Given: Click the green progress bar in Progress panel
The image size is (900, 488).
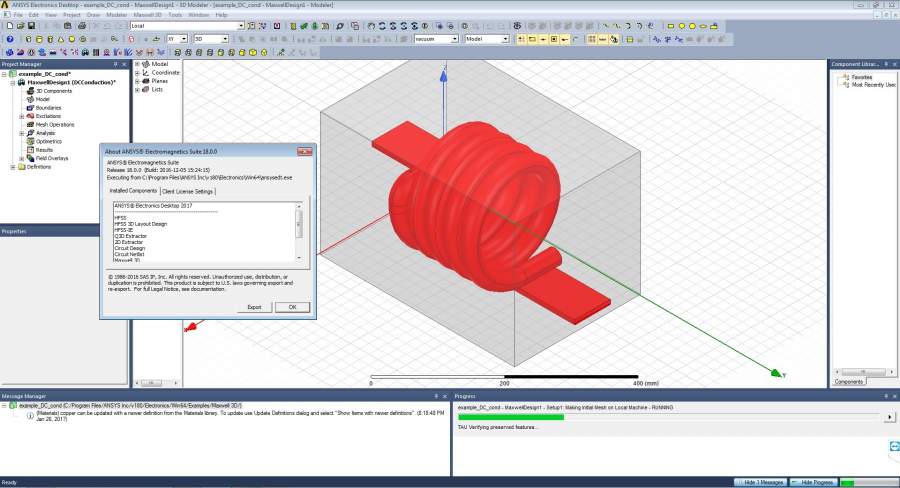Looking at the screenshot, I should (x=511, y=417).
